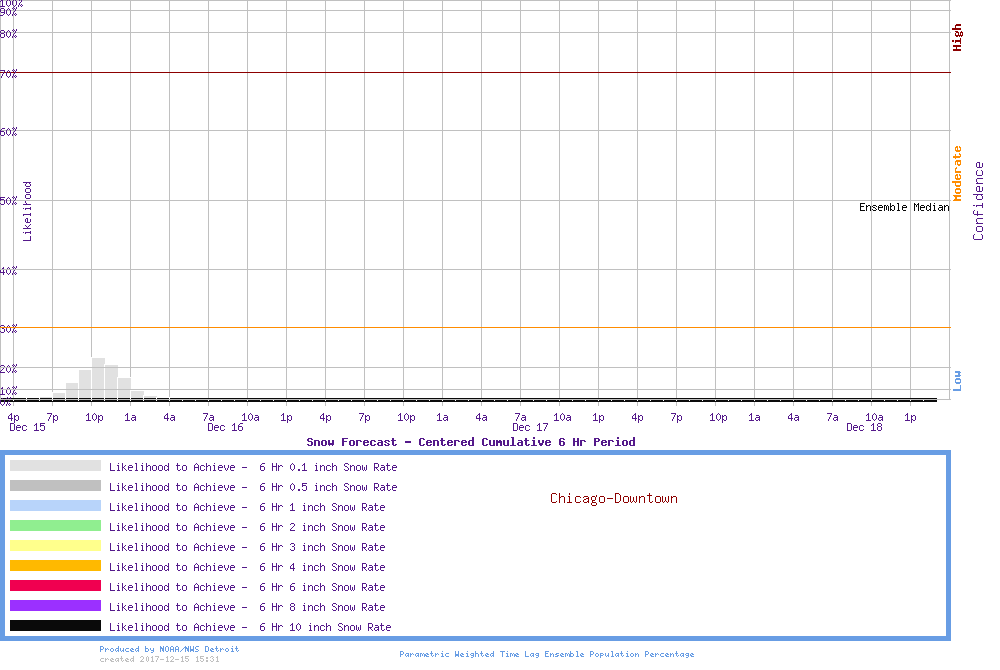Click the orange 4 inch snow rate swatch
Screen dimensions: 1000x670
55,566
